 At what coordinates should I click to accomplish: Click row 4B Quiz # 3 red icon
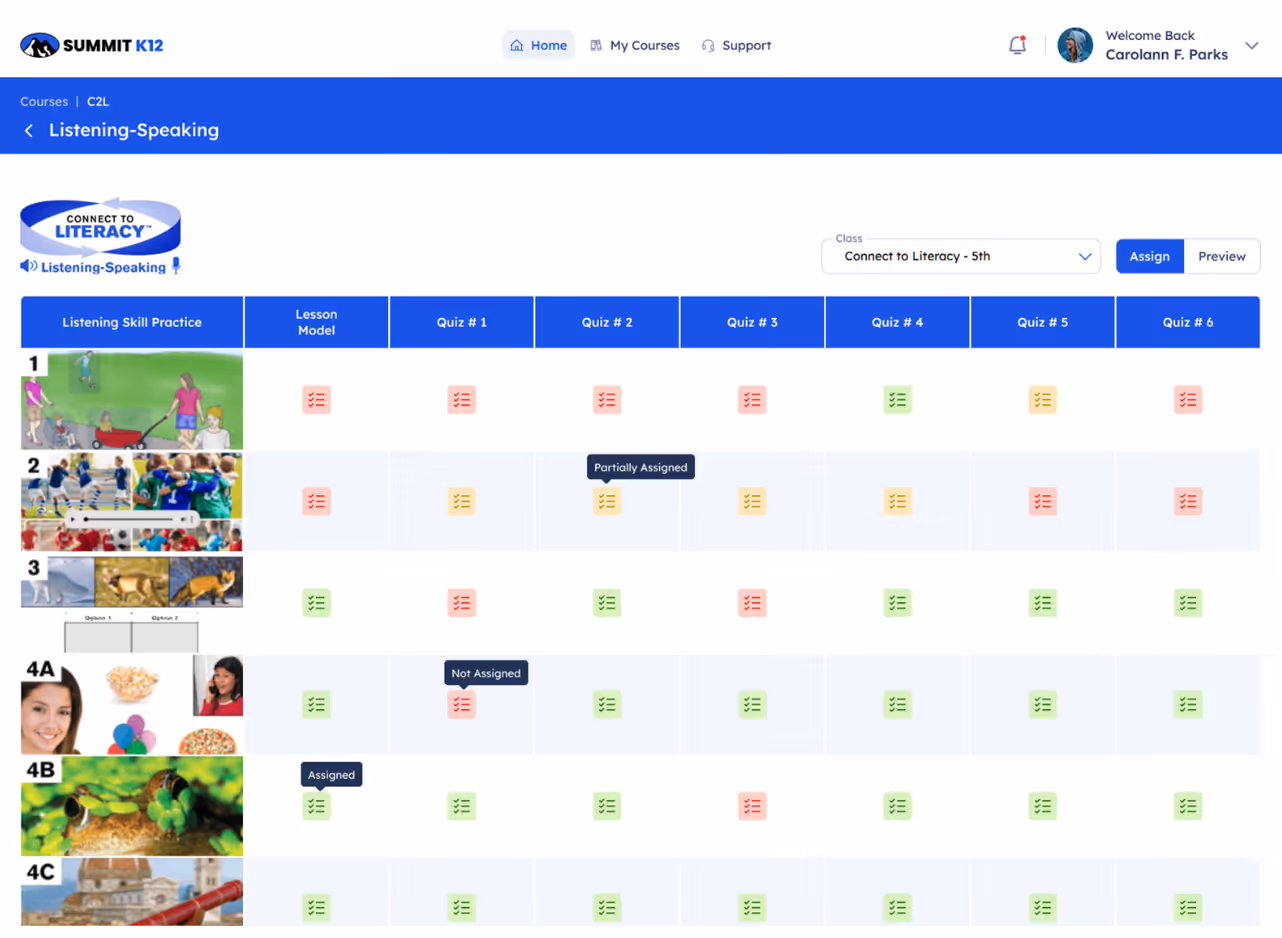tap(753, 806)
